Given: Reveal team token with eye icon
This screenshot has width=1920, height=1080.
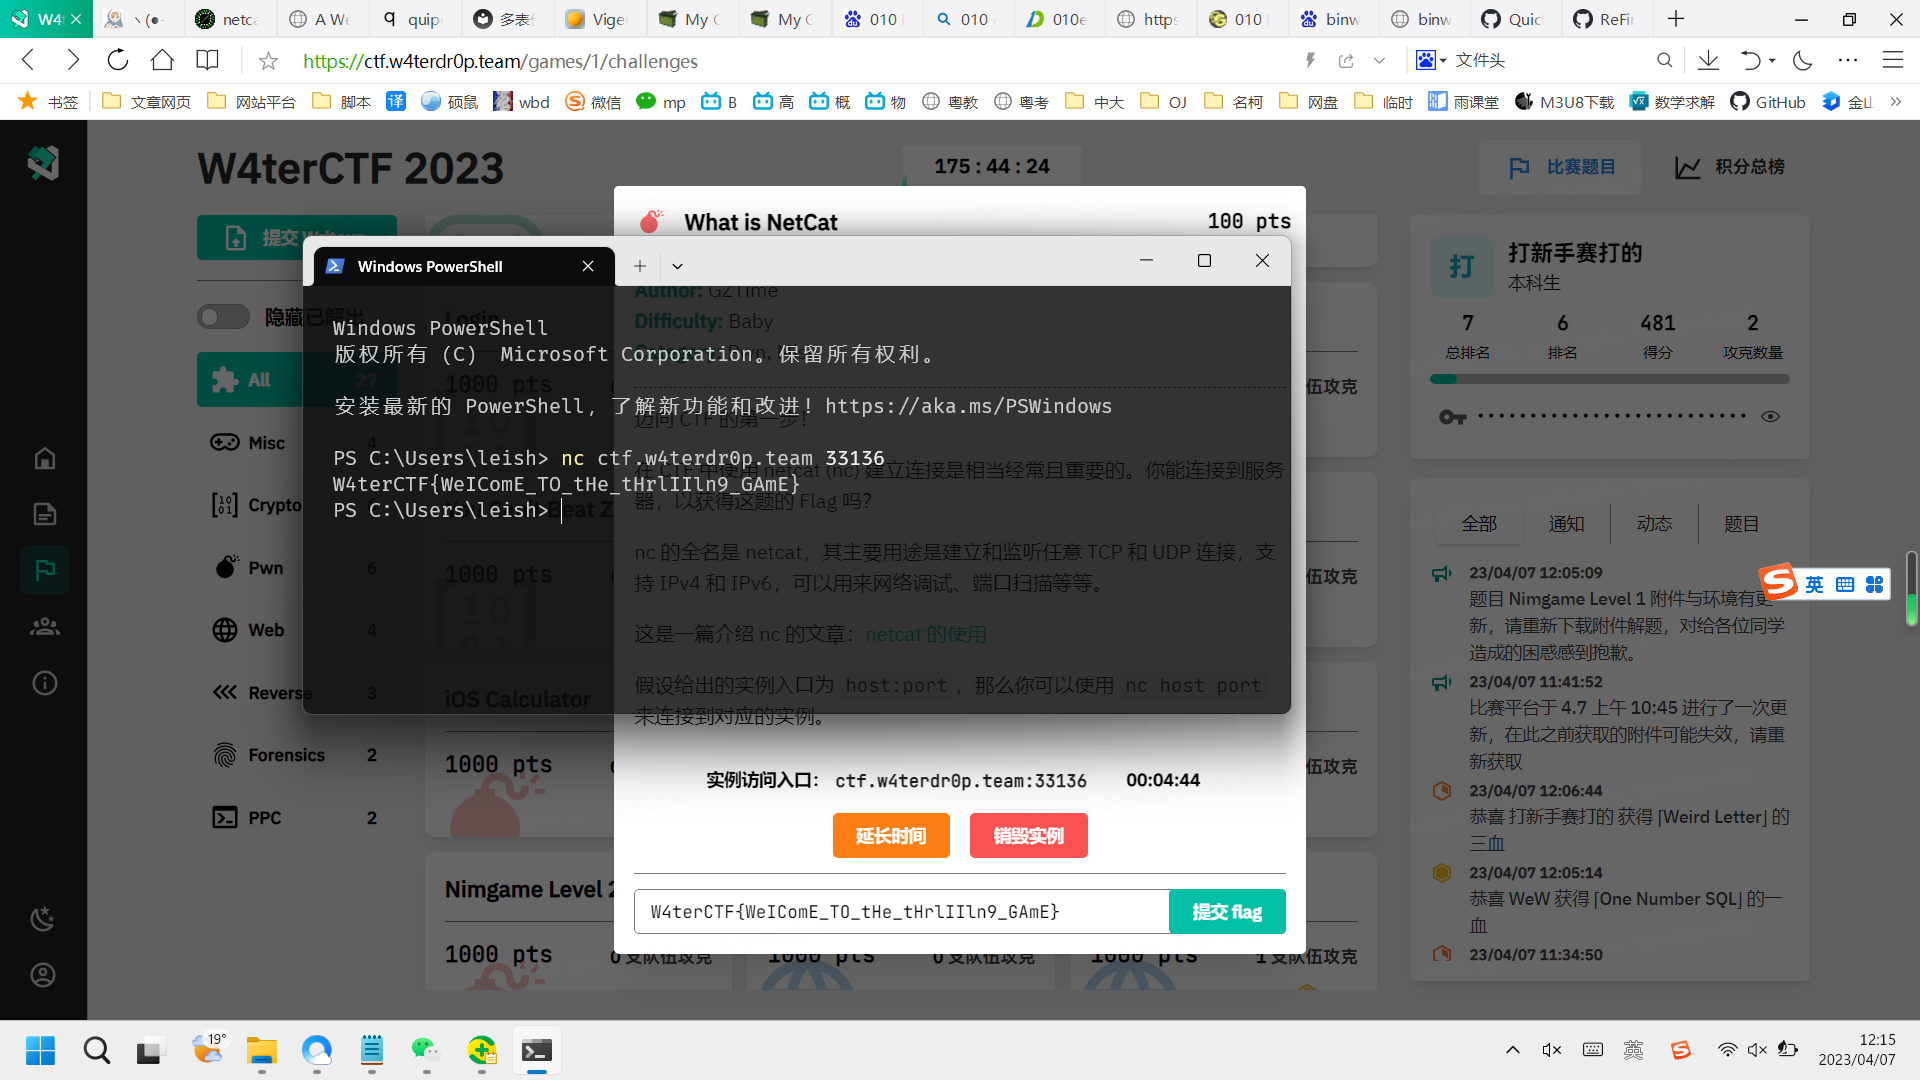Looking at the screenshot, I should point(1770,417).
